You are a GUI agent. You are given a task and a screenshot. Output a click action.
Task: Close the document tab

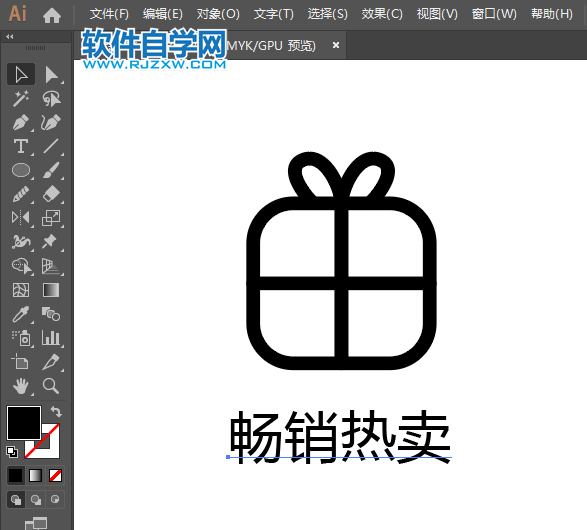(336, 45)
